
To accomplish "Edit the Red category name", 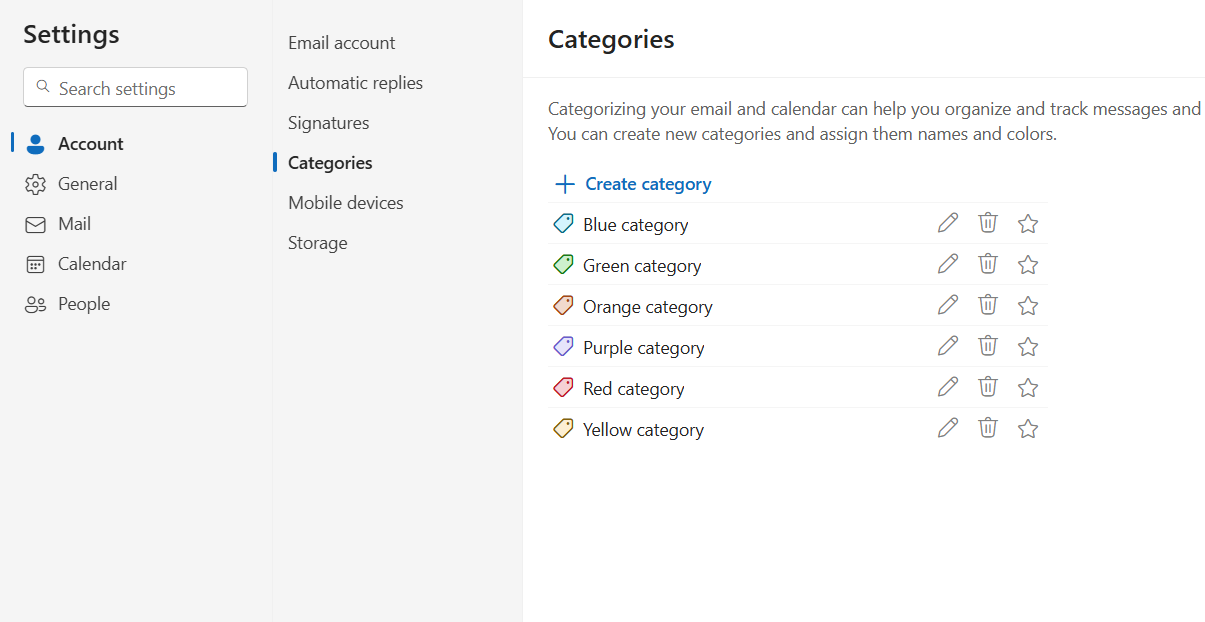I will [948, 387].
